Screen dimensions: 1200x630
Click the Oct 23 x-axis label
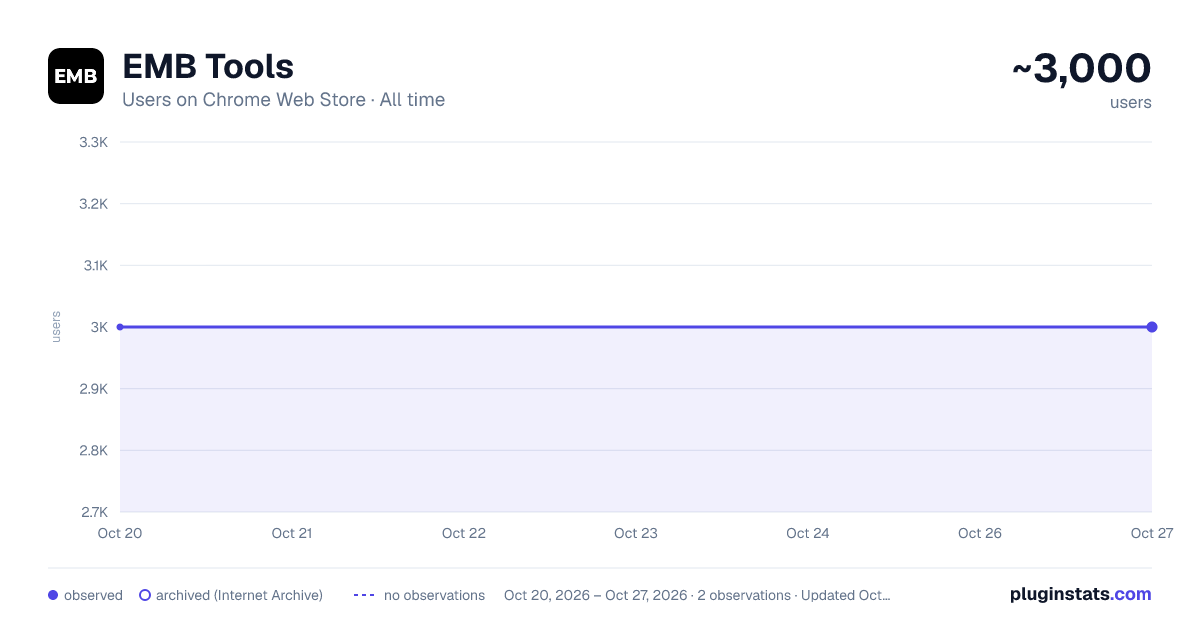click(x=636, y=533)
